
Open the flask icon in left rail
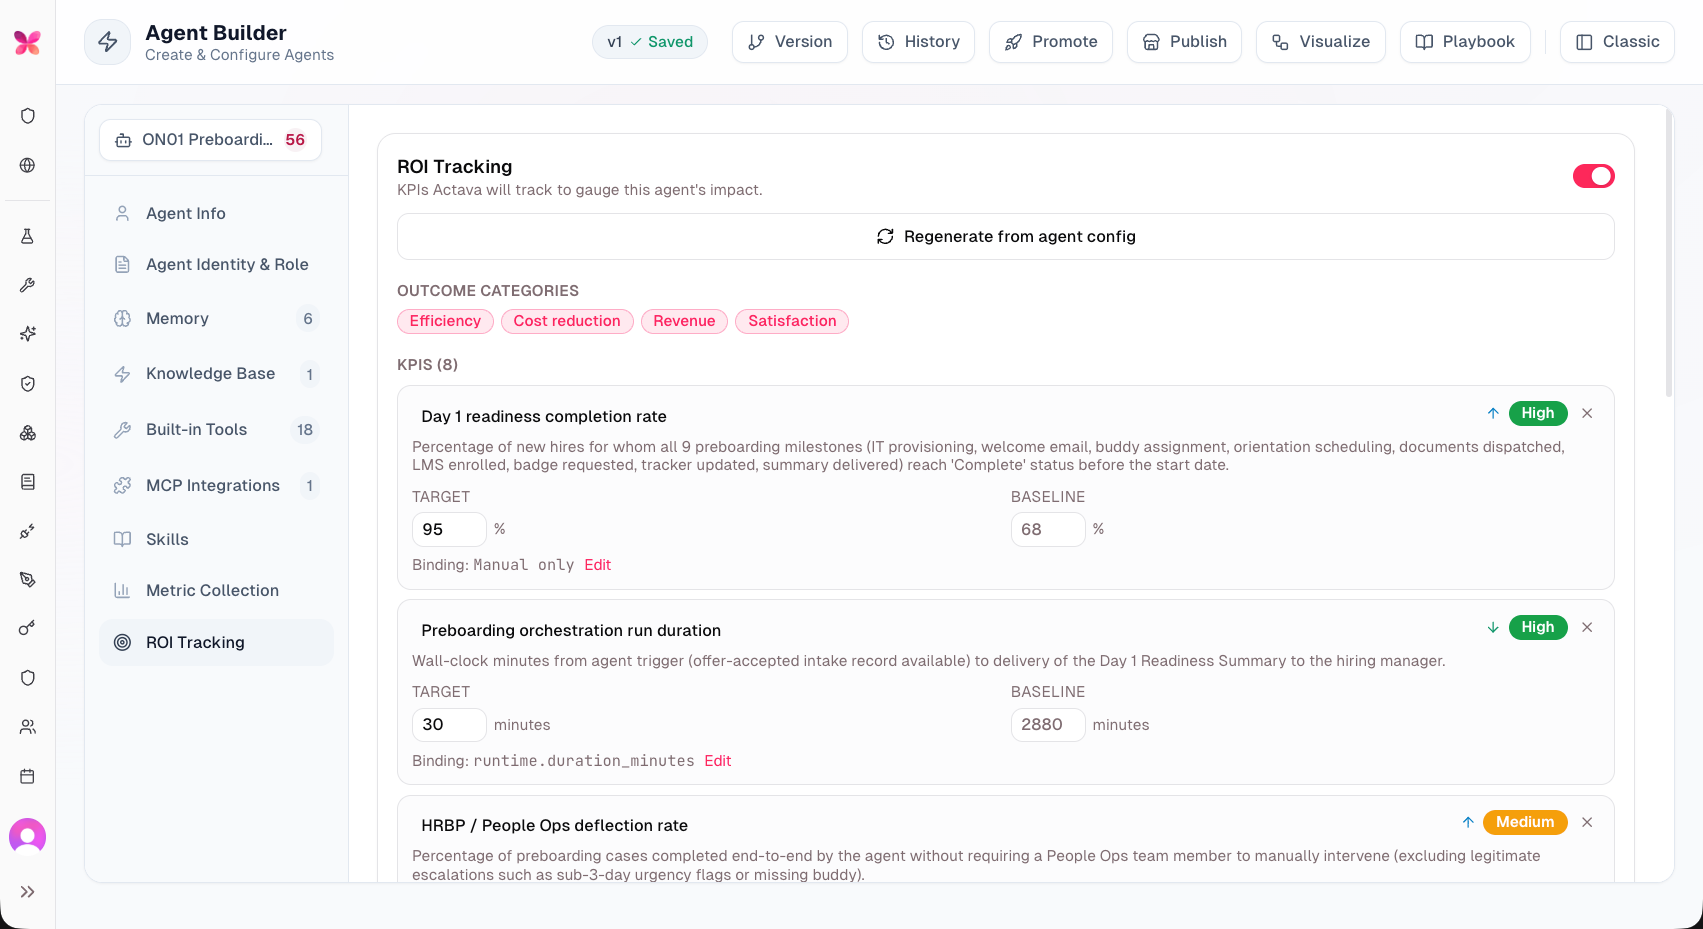point(28,236)
